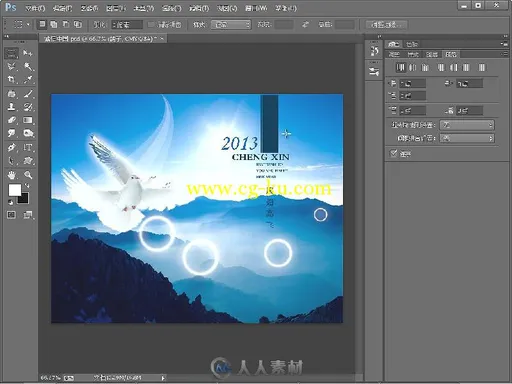Screen dimensions: 512x384
Task: Open the Window (W) menu
Action: pos(256,8)
